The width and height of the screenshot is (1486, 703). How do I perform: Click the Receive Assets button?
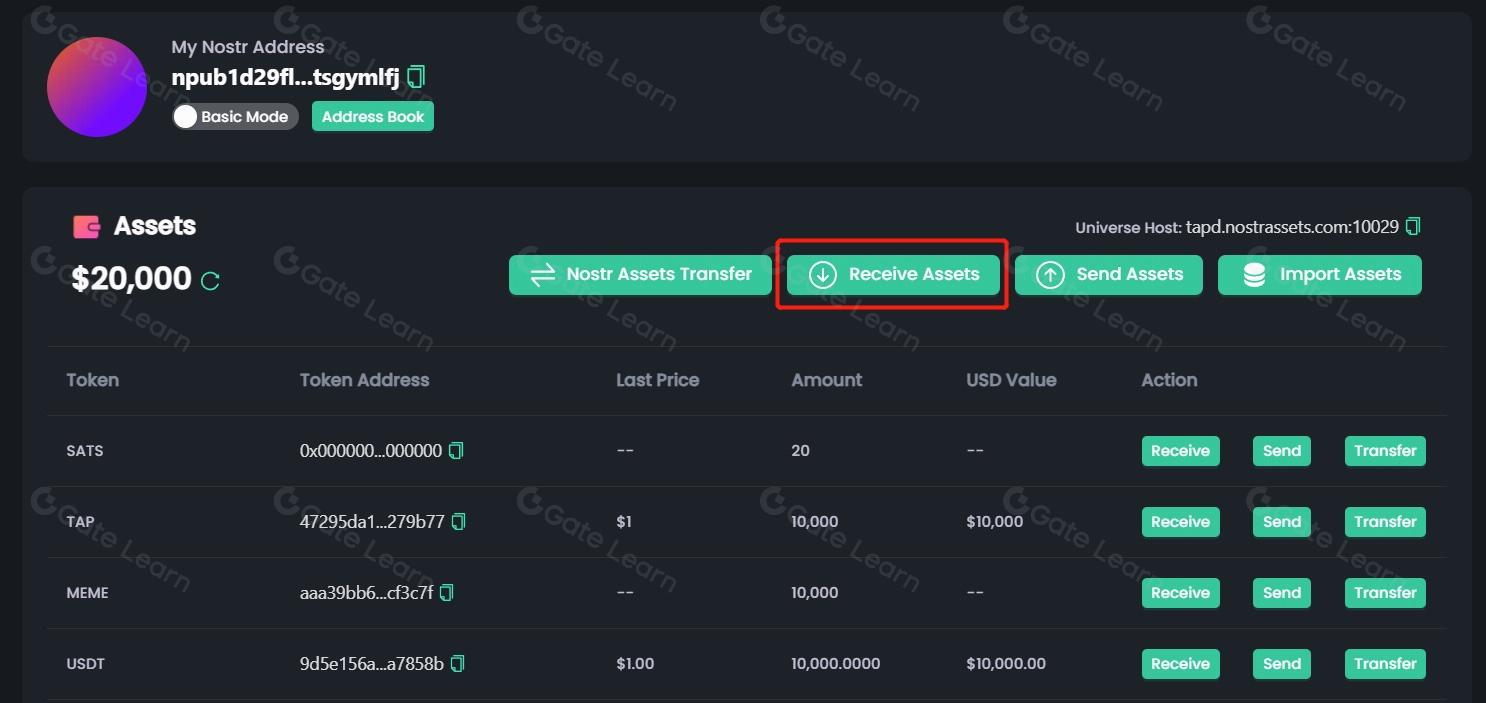(893, 275)
